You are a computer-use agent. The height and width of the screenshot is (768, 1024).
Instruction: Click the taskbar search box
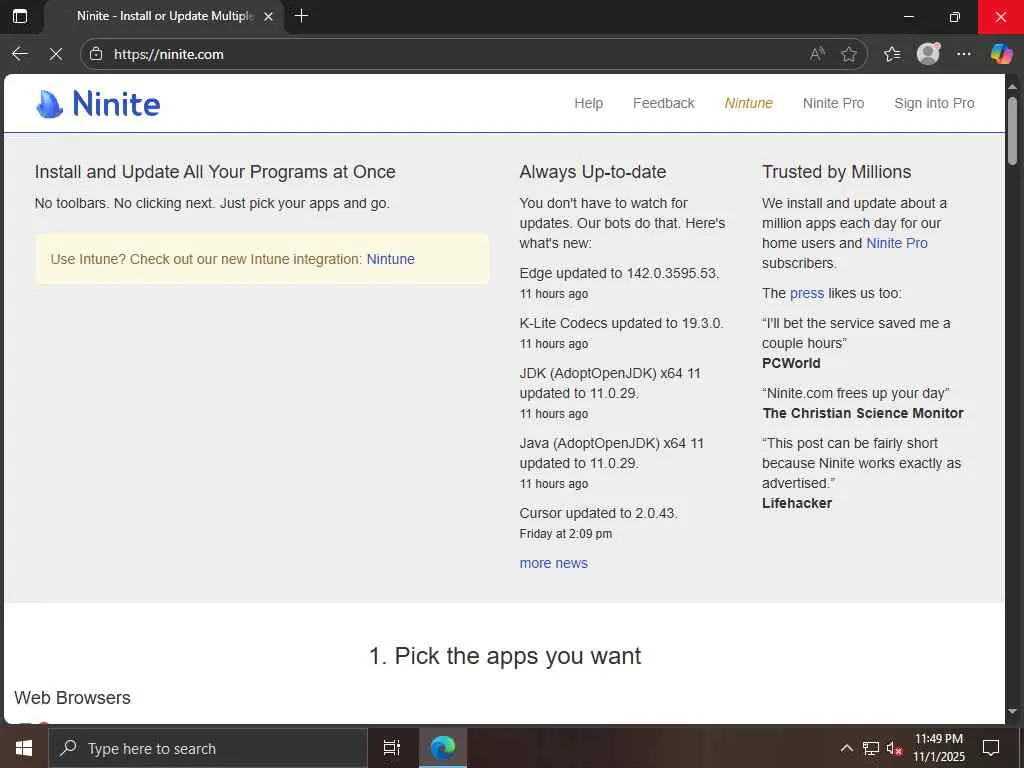[x=208, y=748]
